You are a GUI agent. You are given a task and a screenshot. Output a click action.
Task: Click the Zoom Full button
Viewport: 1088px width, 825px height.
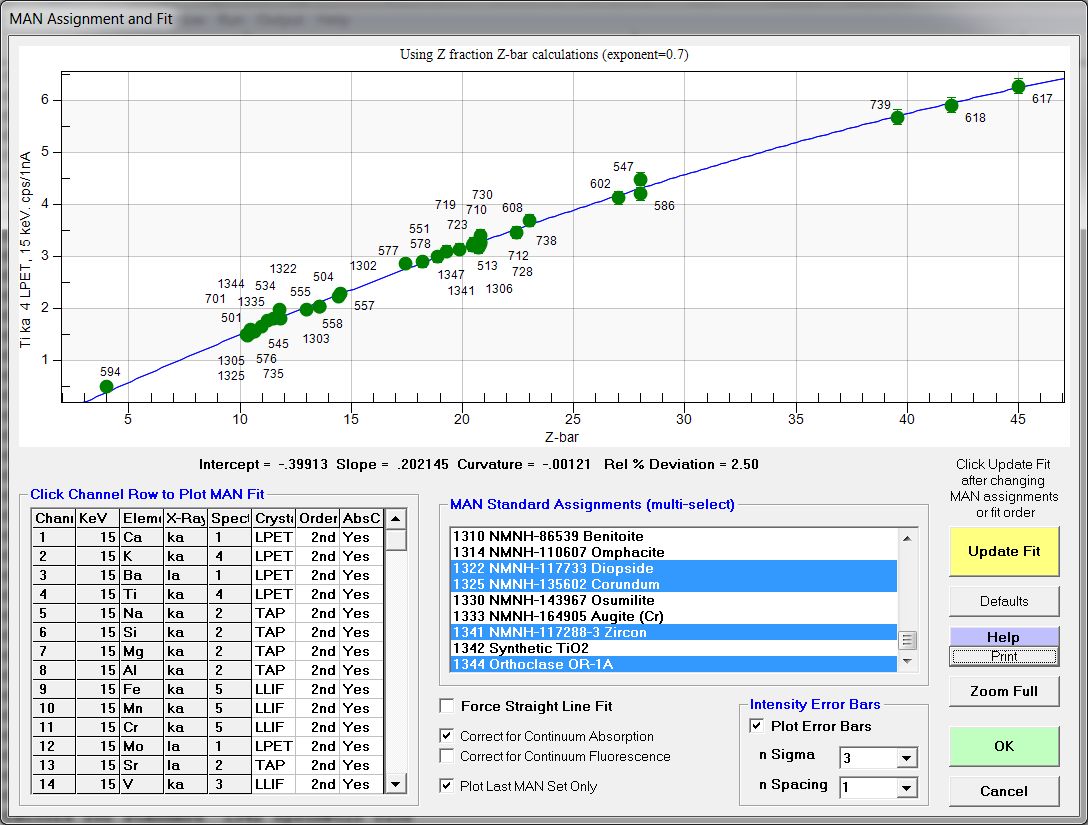tap(1004, 691)
